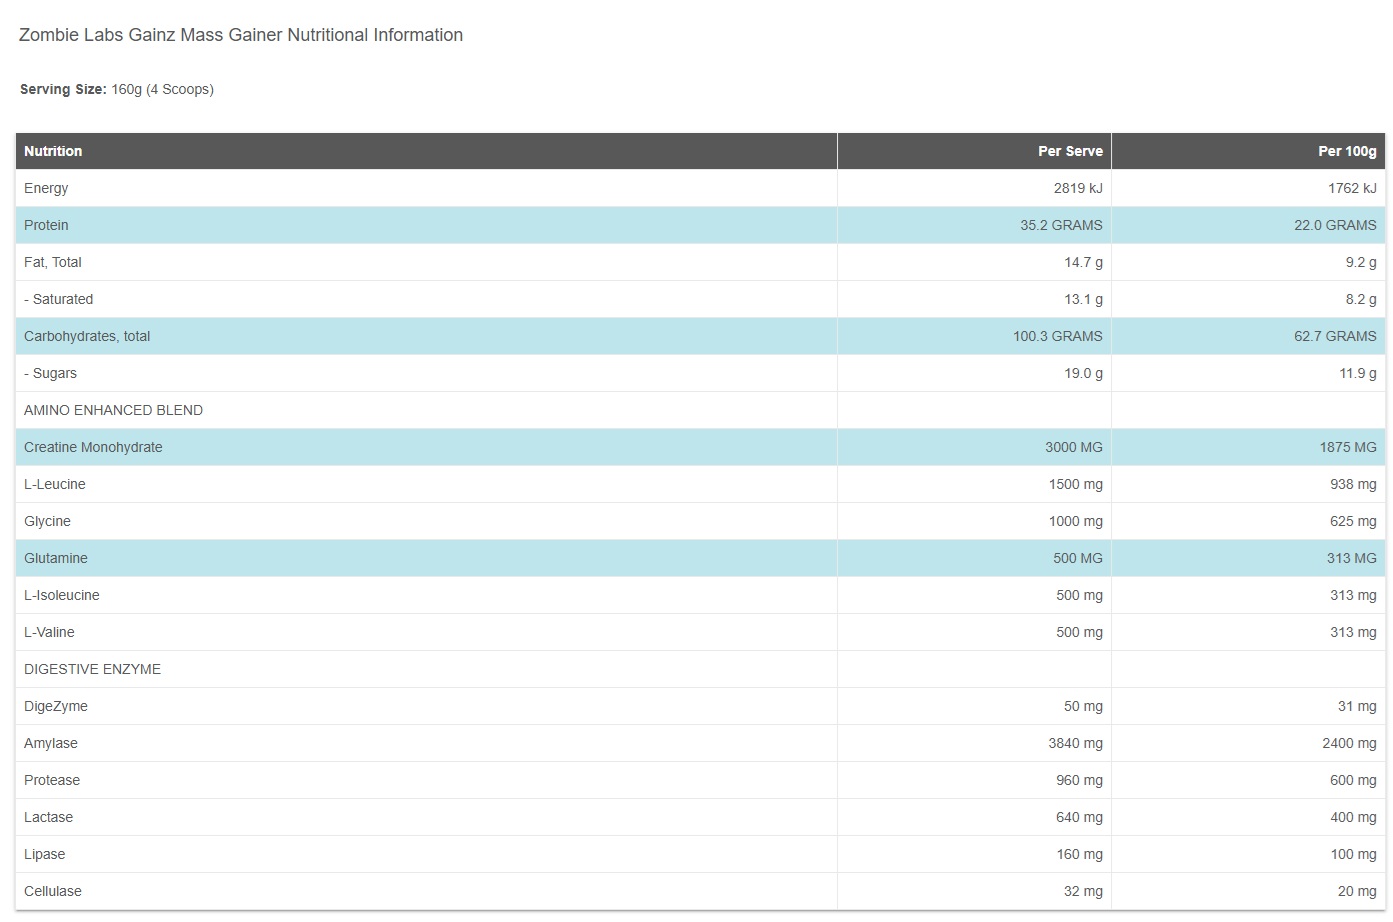The height and width of the screenshot is (922, 1393).
Task: Select the '500 MG' glutamine value
Action: coord(1078,558)
